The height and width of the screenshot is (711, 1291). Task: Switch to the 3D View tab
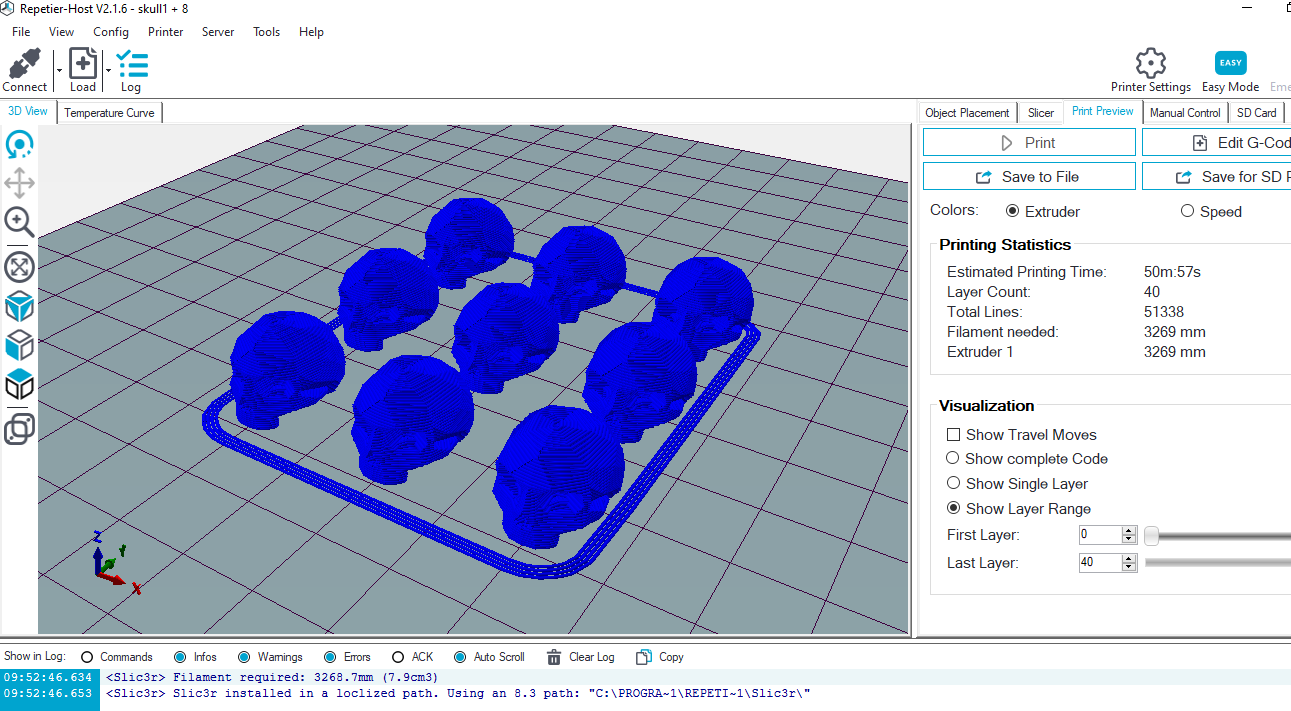tap(28, 112)
